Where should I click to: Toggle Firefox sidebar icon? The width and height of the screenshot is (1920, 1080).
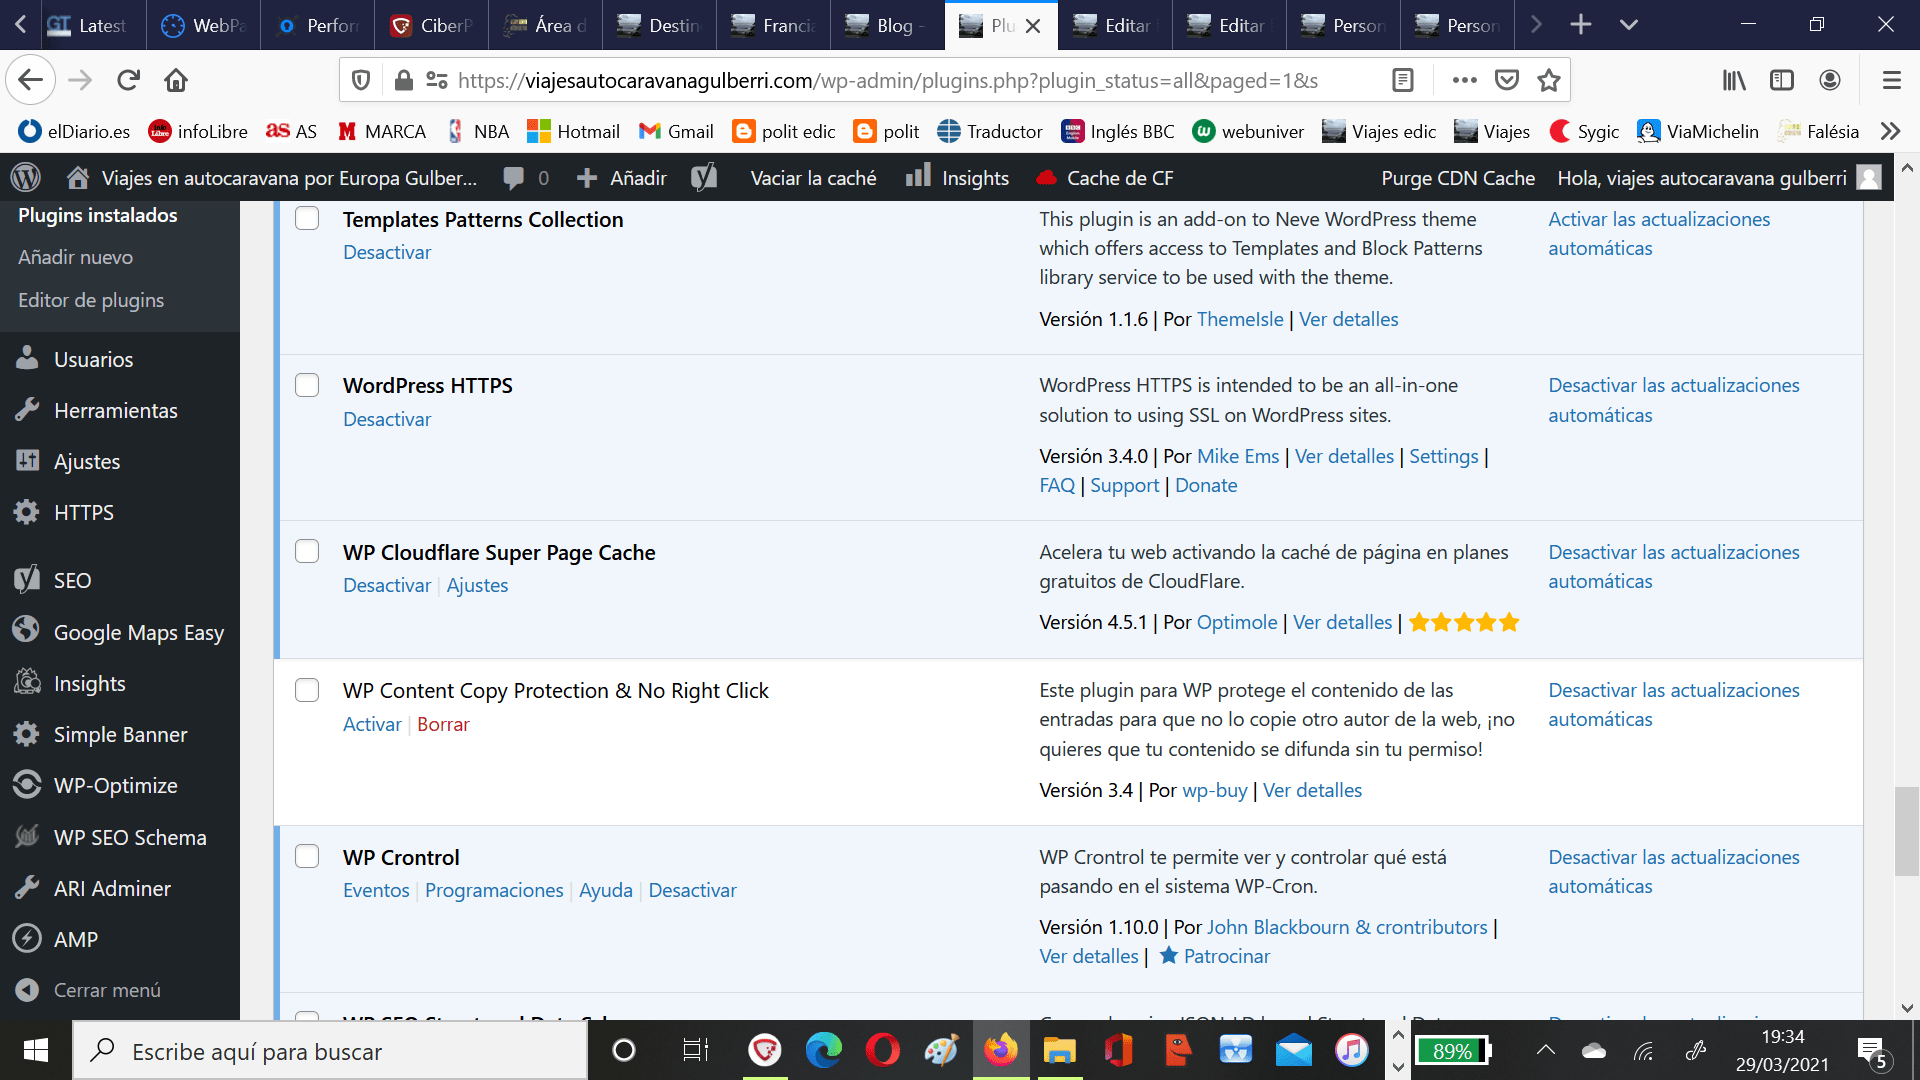pyautogui.click(x=1782, y=80)
